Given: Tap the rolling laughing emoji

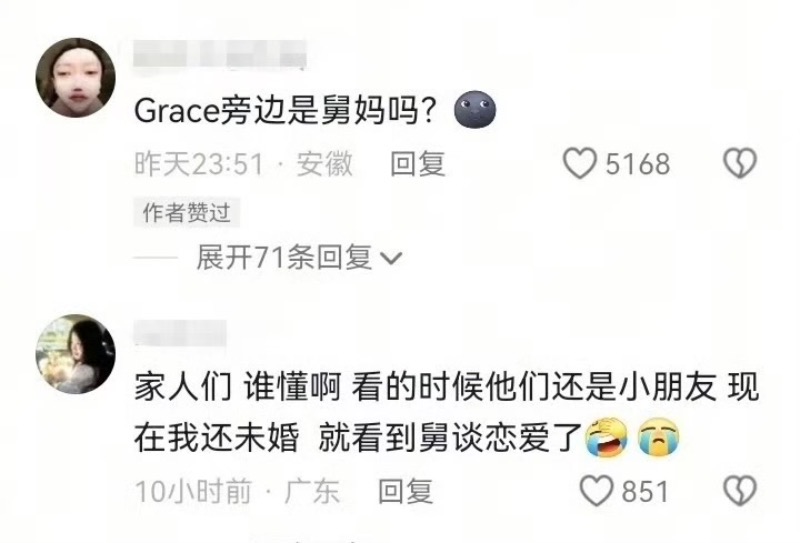Looking at the screenshot, I should [606, 437].
